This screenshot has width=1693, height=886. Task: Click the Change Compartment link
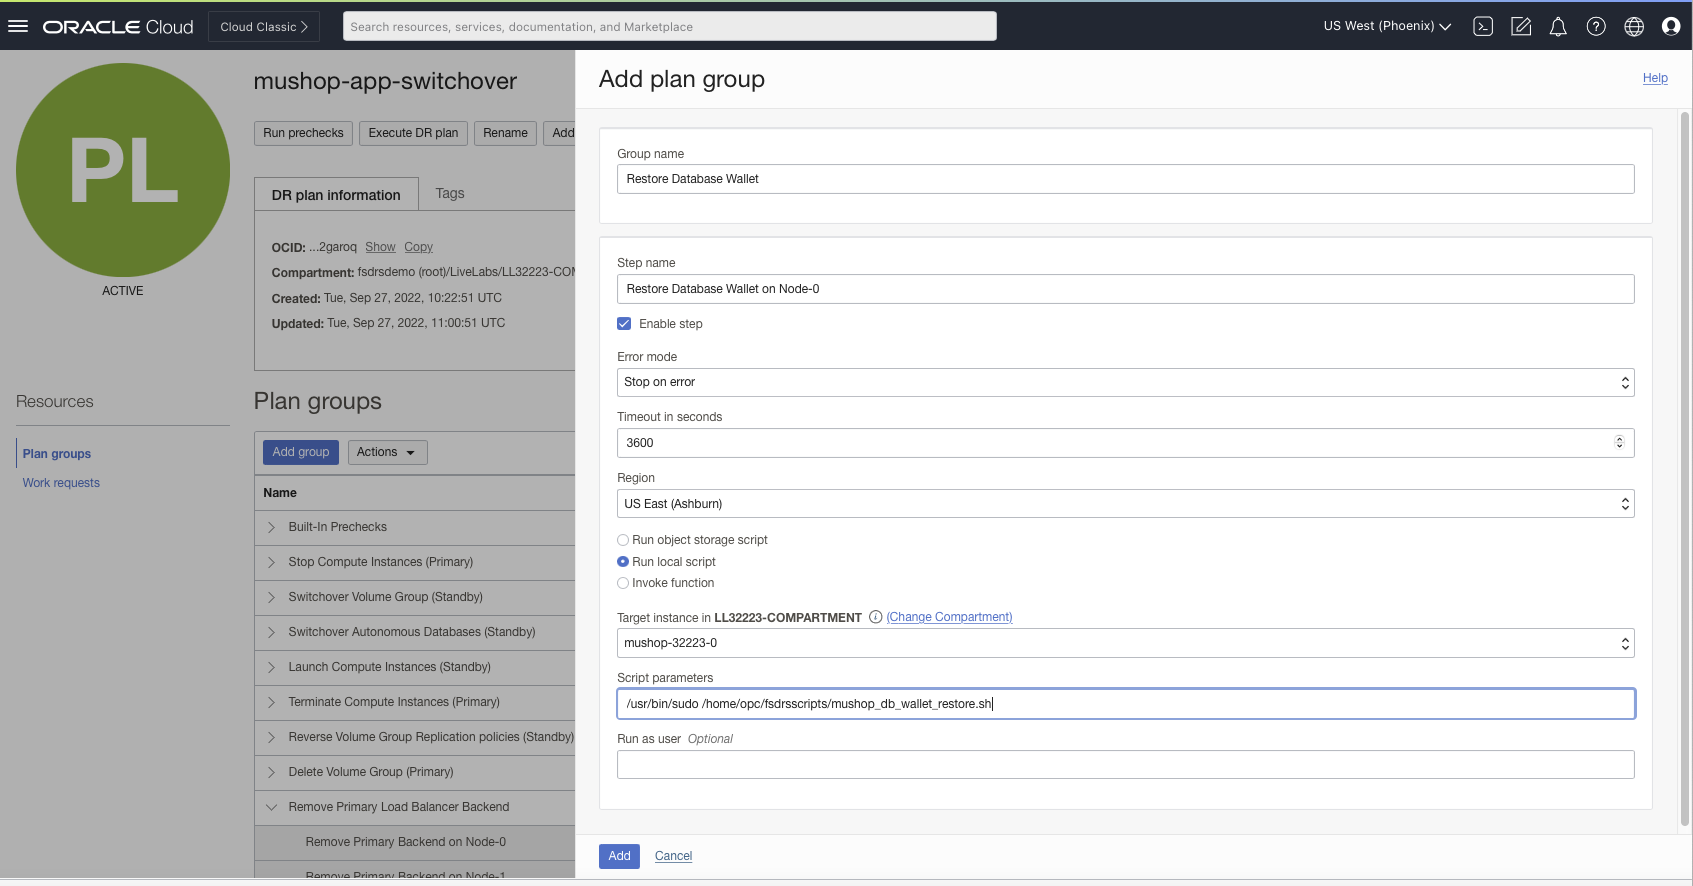(x=949, y=617)
